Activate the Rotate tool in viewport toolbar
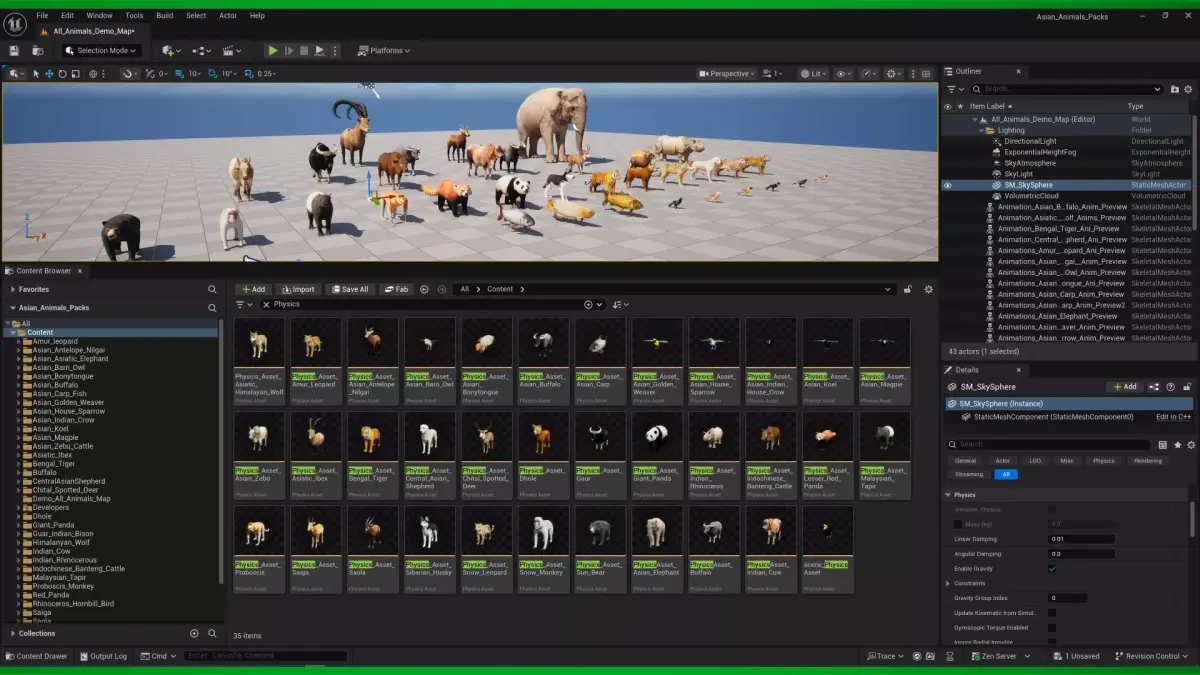The width and height of the screenshot is (1200, 675). pyautogui.click(x=62, y=74)
